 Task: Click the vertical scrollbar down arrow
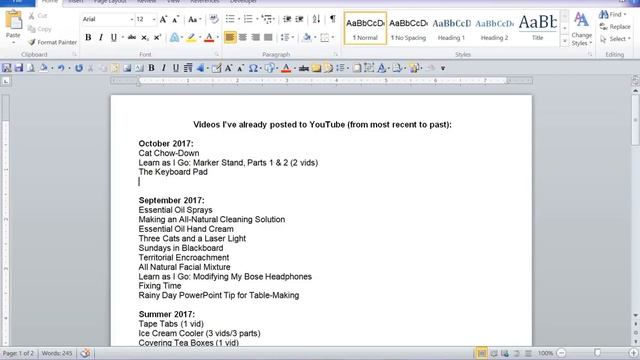point(636,315)
